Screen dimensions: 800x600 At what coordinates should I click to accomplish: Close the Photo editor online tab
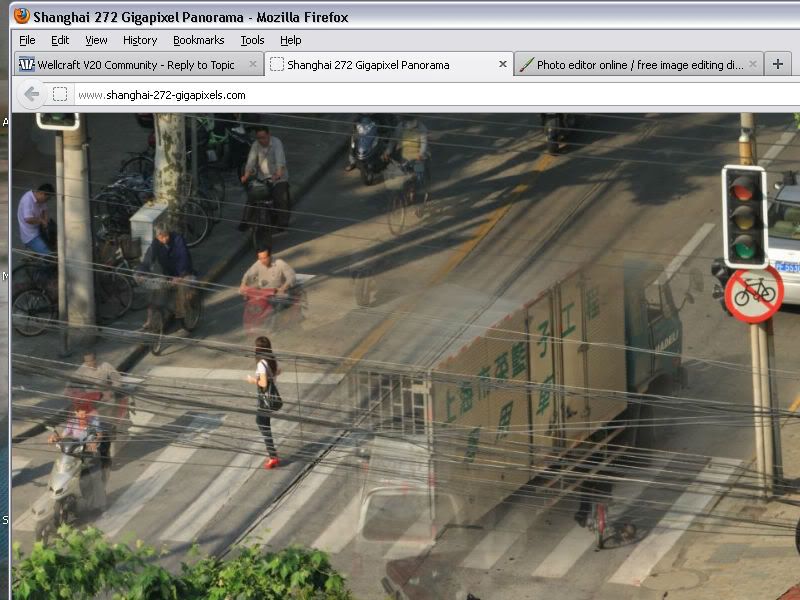pos(753,64)
